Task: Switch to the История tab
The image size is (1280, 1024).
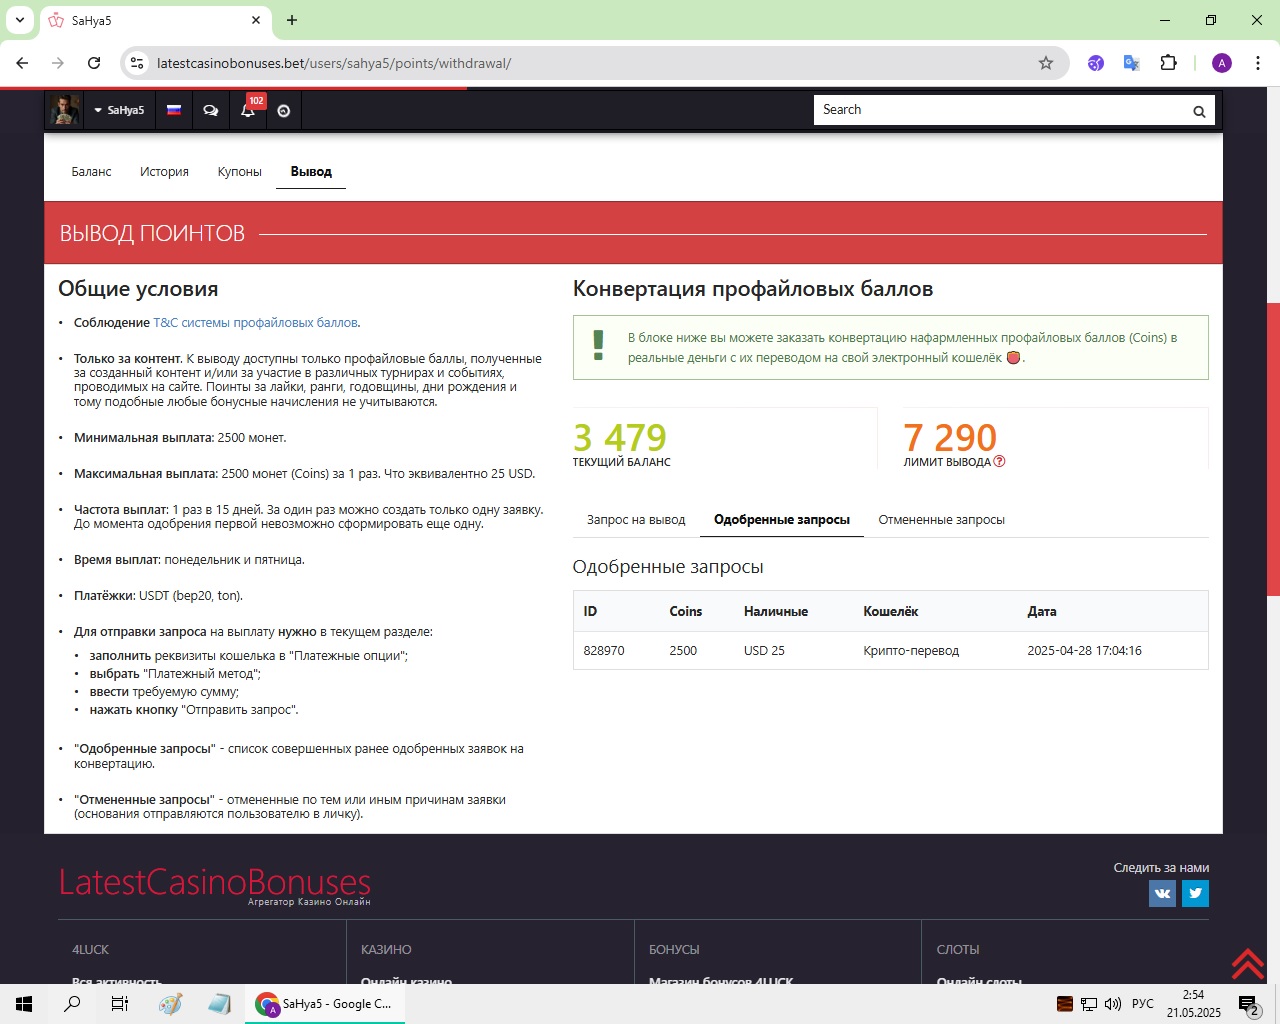Action: click(x=164, y=172)
